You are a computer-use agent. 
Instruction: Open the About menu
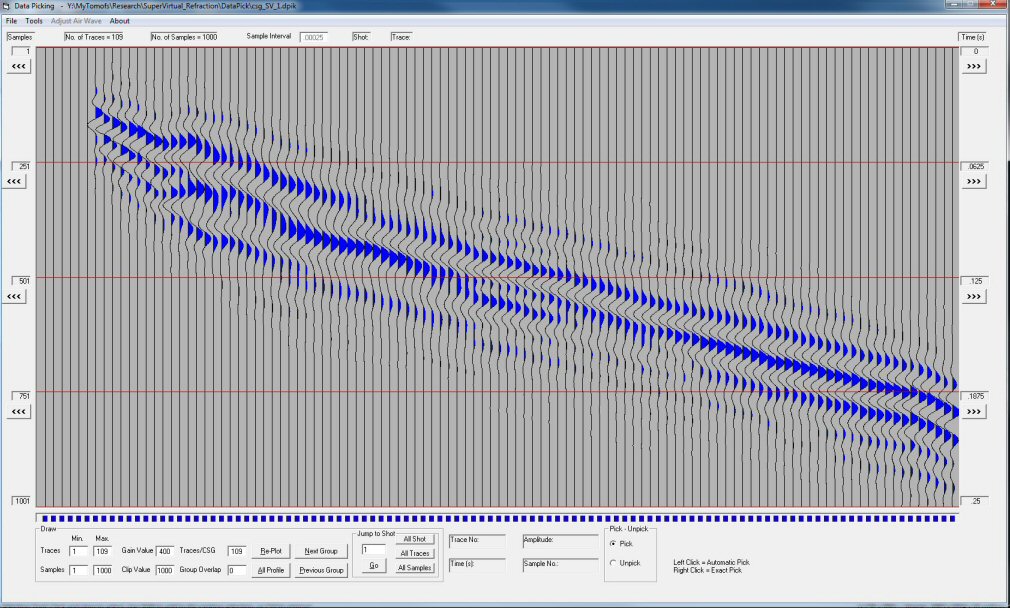coord(119,21)
